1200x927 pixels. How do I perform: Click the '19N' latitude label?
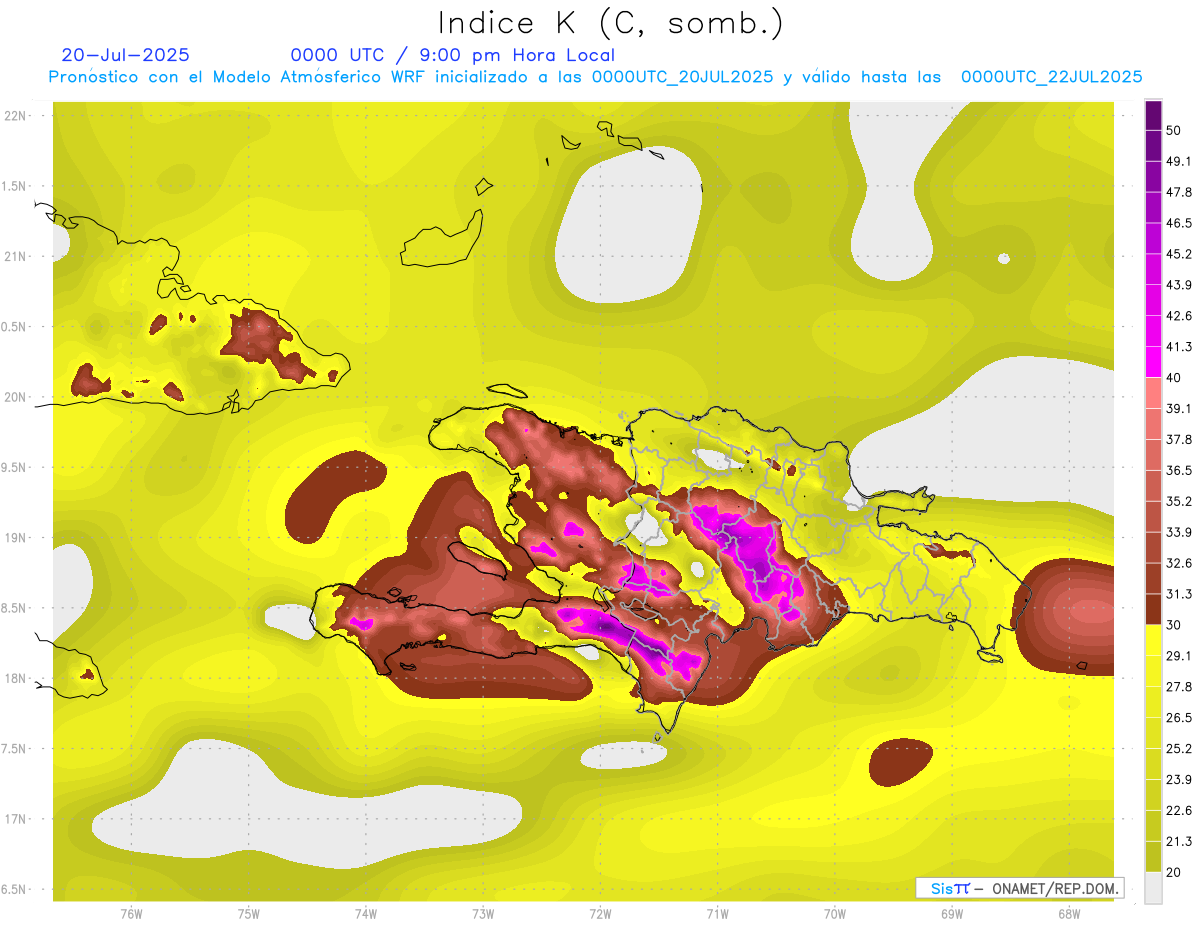pos(17,538)
